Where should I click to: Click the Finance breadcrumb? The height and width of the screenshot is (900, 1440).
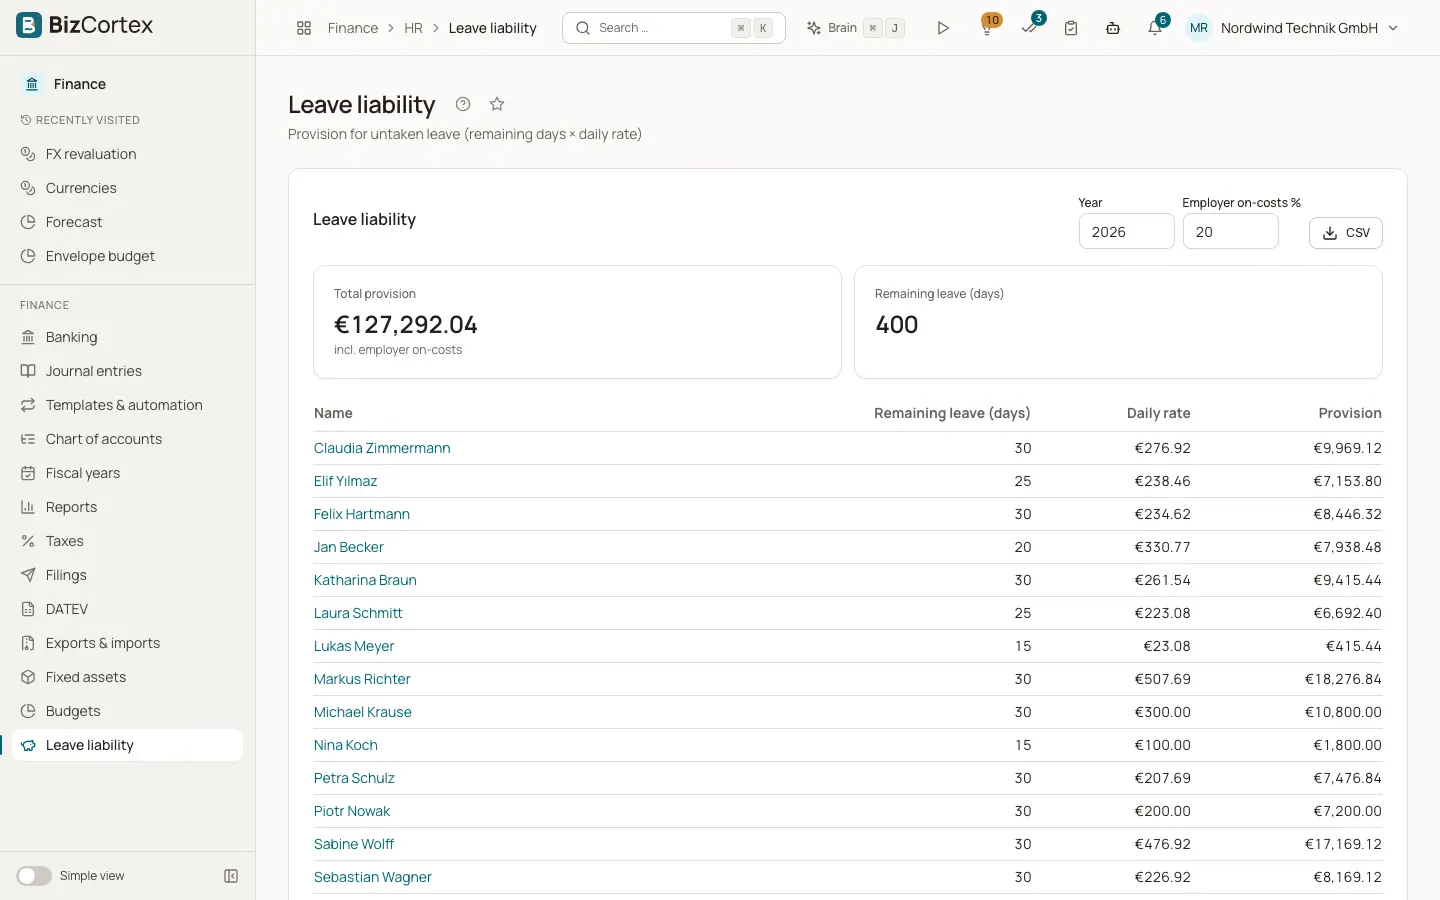click(353, 28)
